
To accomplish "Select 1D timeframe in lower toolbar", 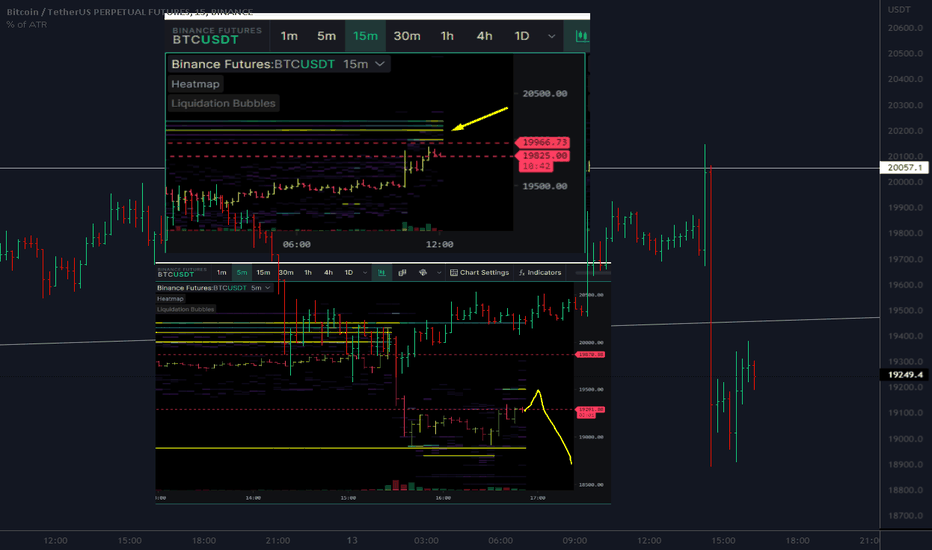I will tap(349, 272).
